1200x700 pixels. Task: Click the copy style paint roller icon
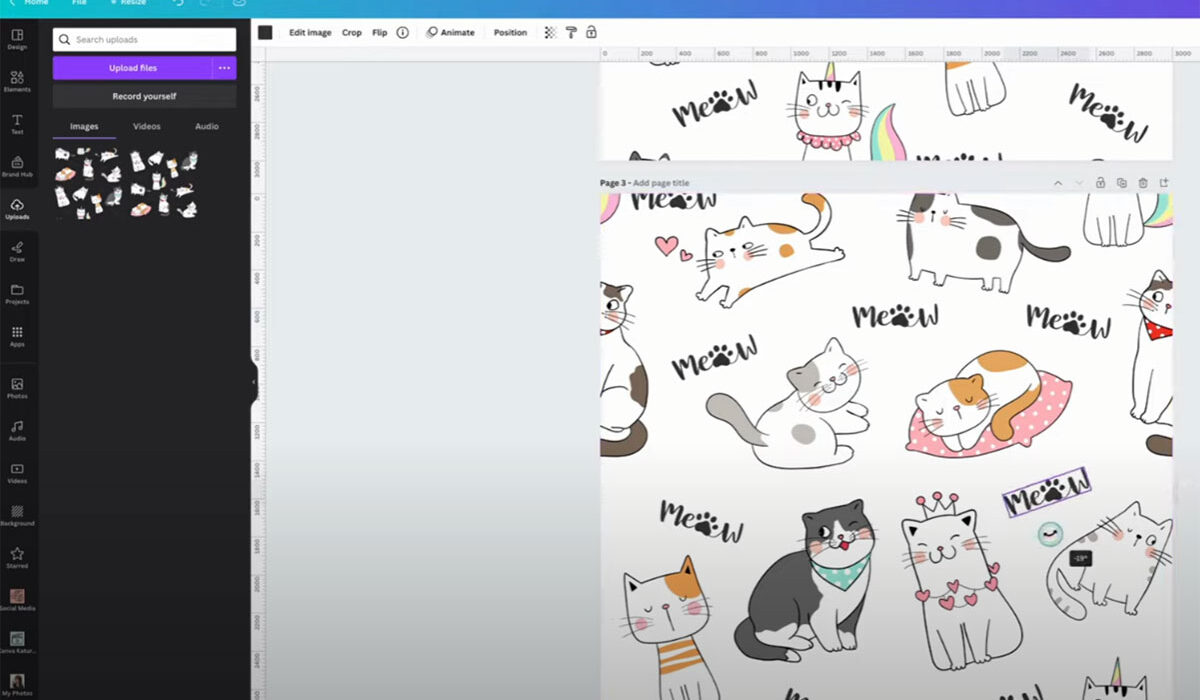coord(571,32)
